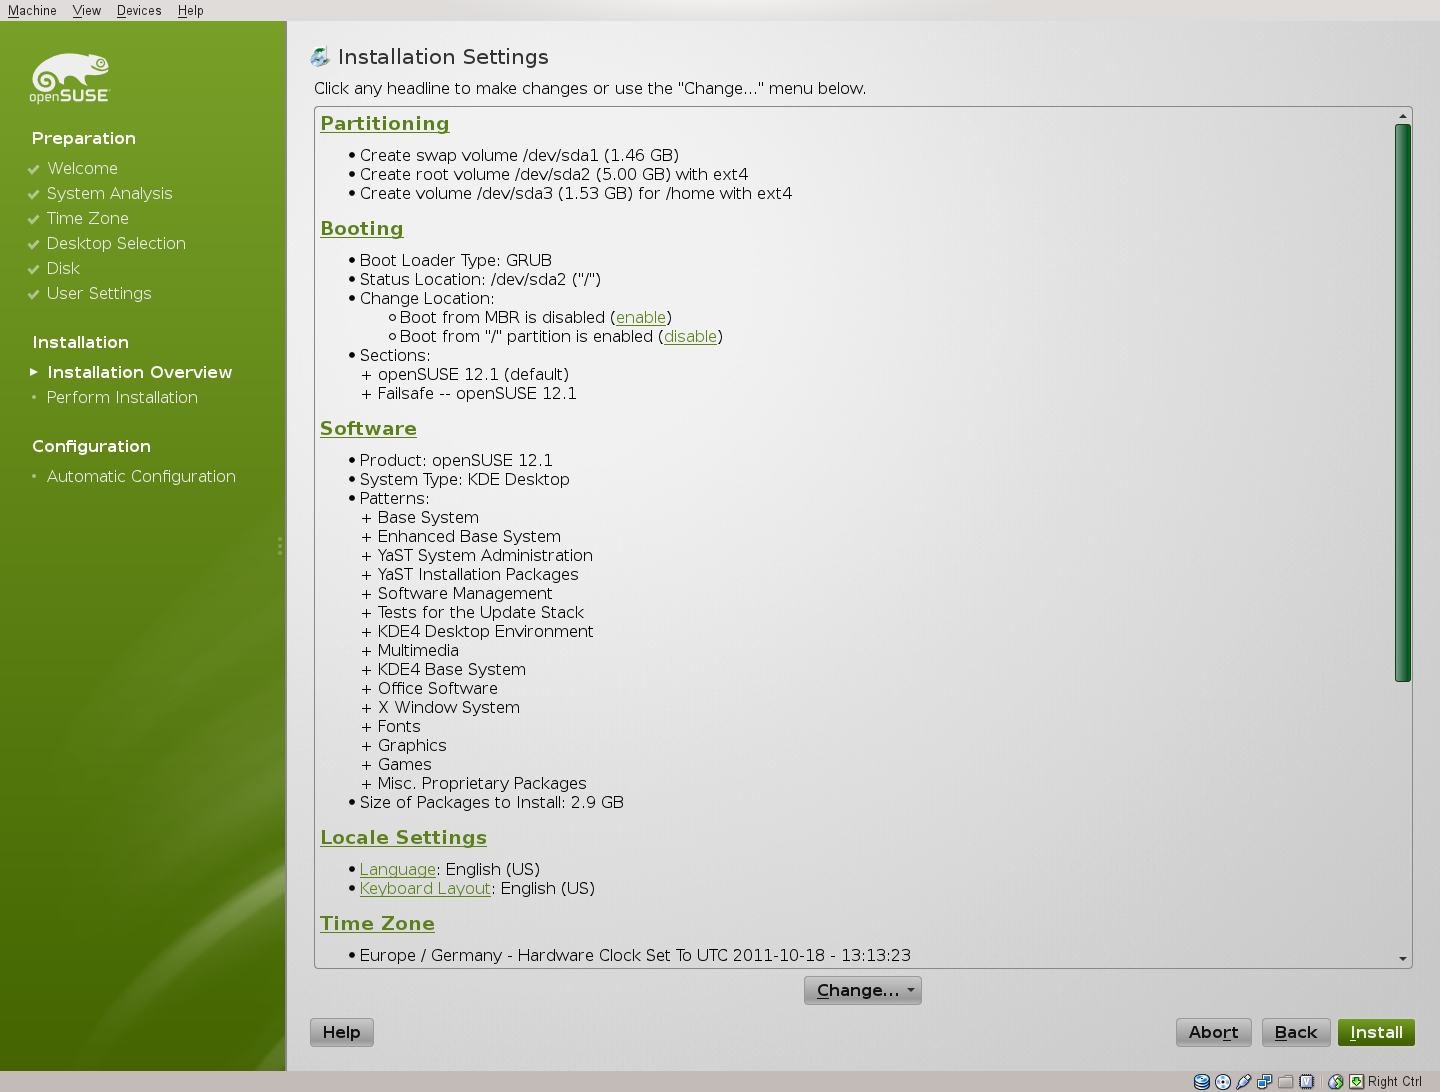Open the Change... dropdown button
The height and width of the screenshot is (1092, 1440).
click(x=863, y=990)
